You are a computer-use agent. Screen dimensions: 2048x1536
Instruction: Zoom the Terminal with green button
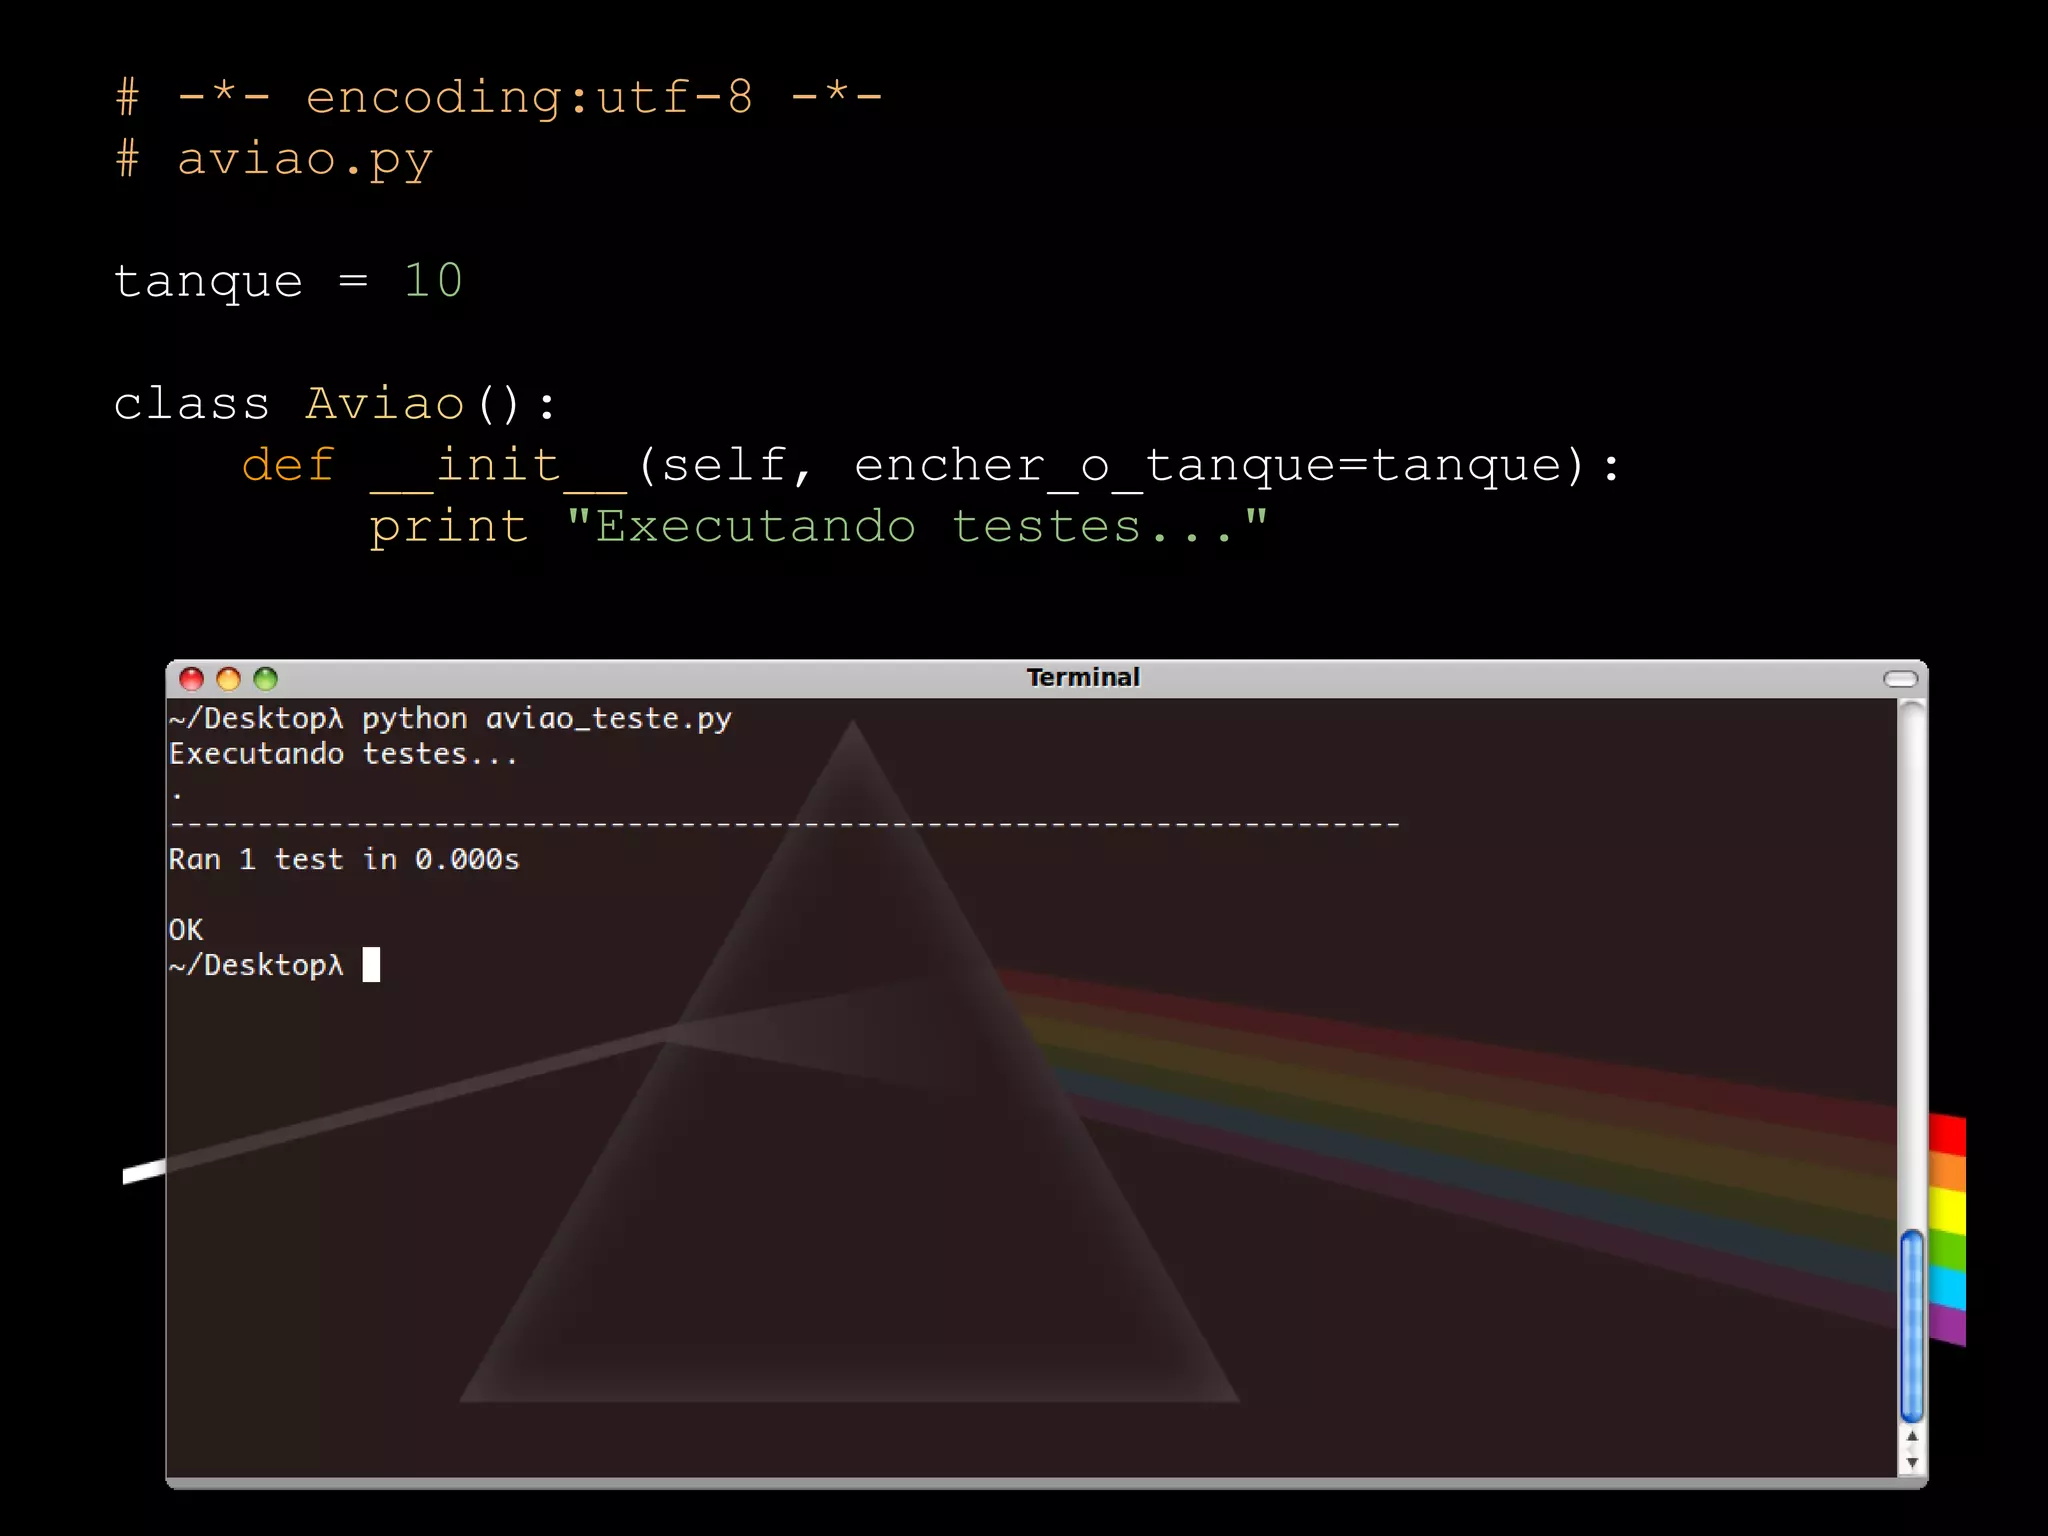point(265,679)
